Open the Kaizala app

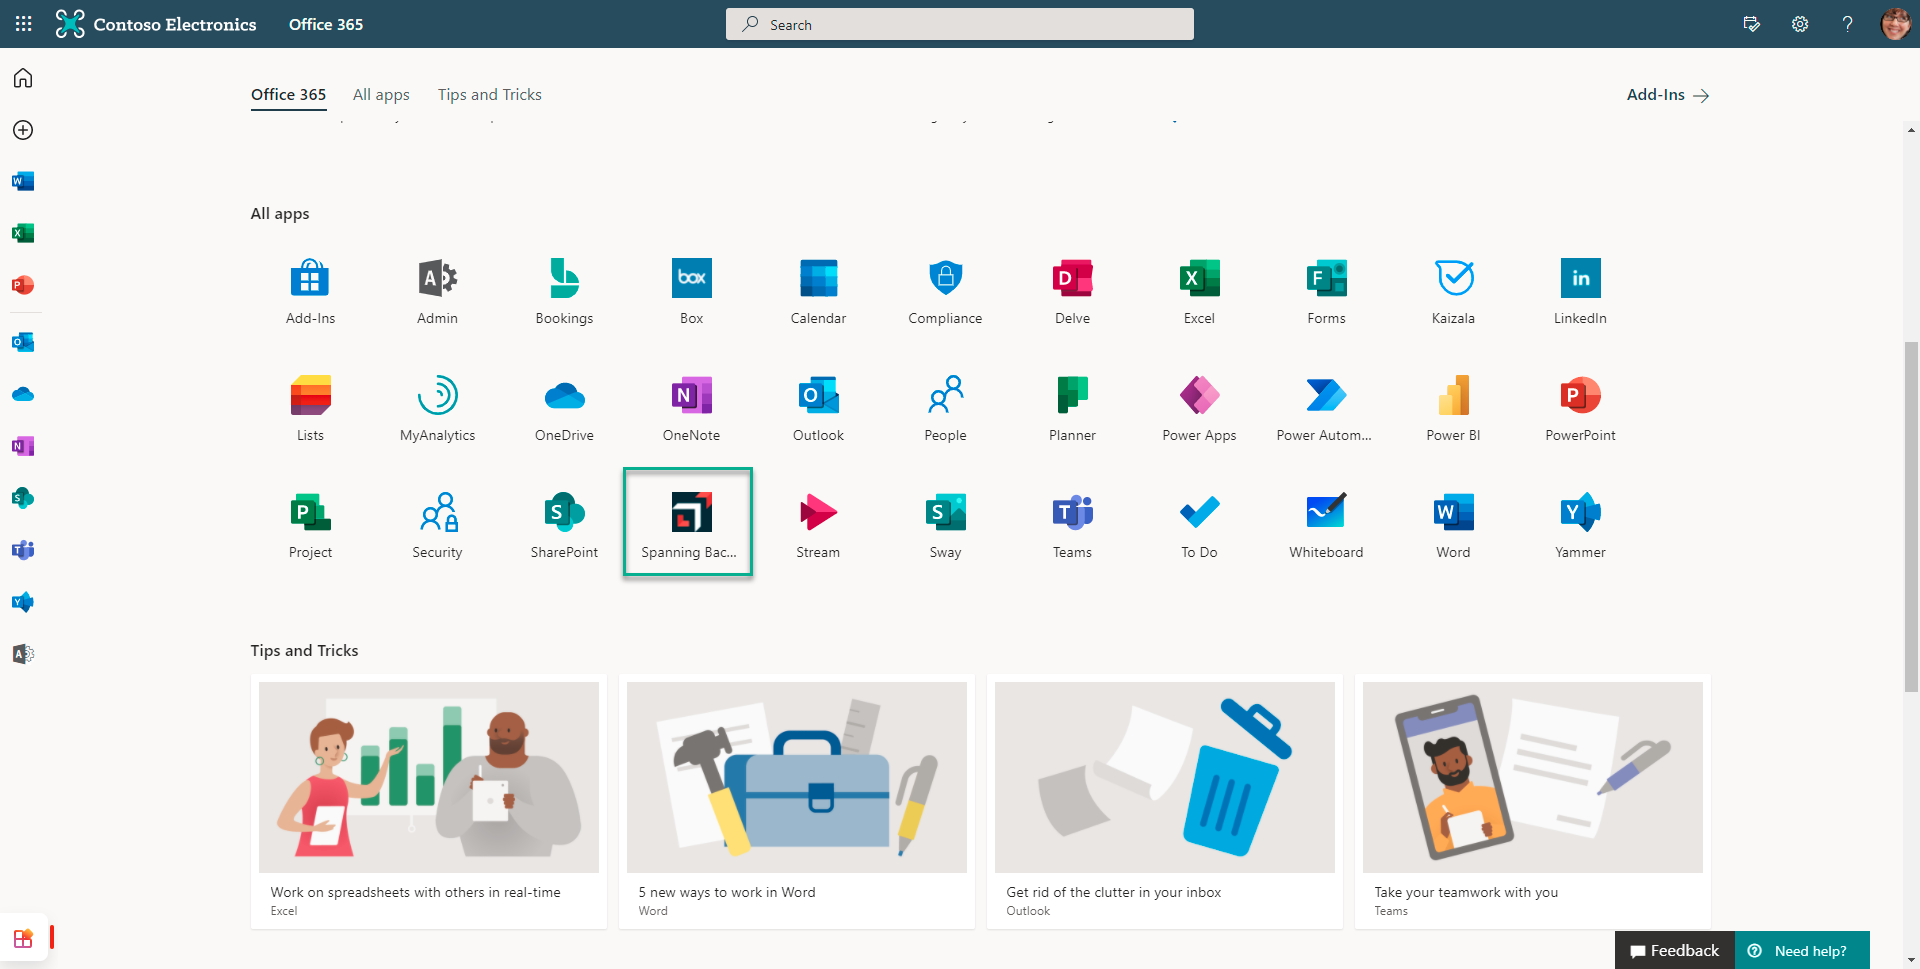[1453, 290]
